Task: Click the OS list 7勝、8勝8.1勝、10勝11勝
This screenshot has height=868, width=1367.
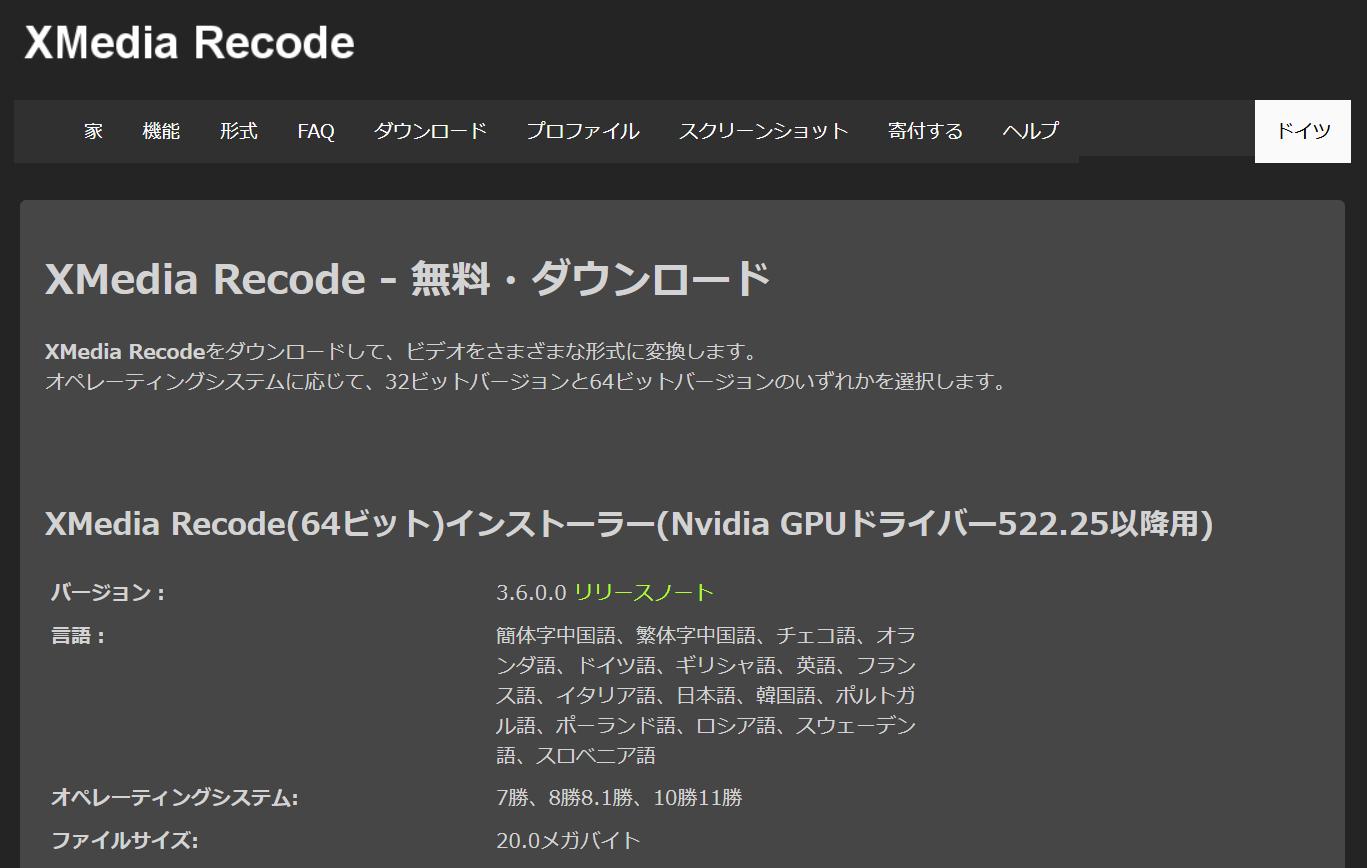Action: click(619, 798)
